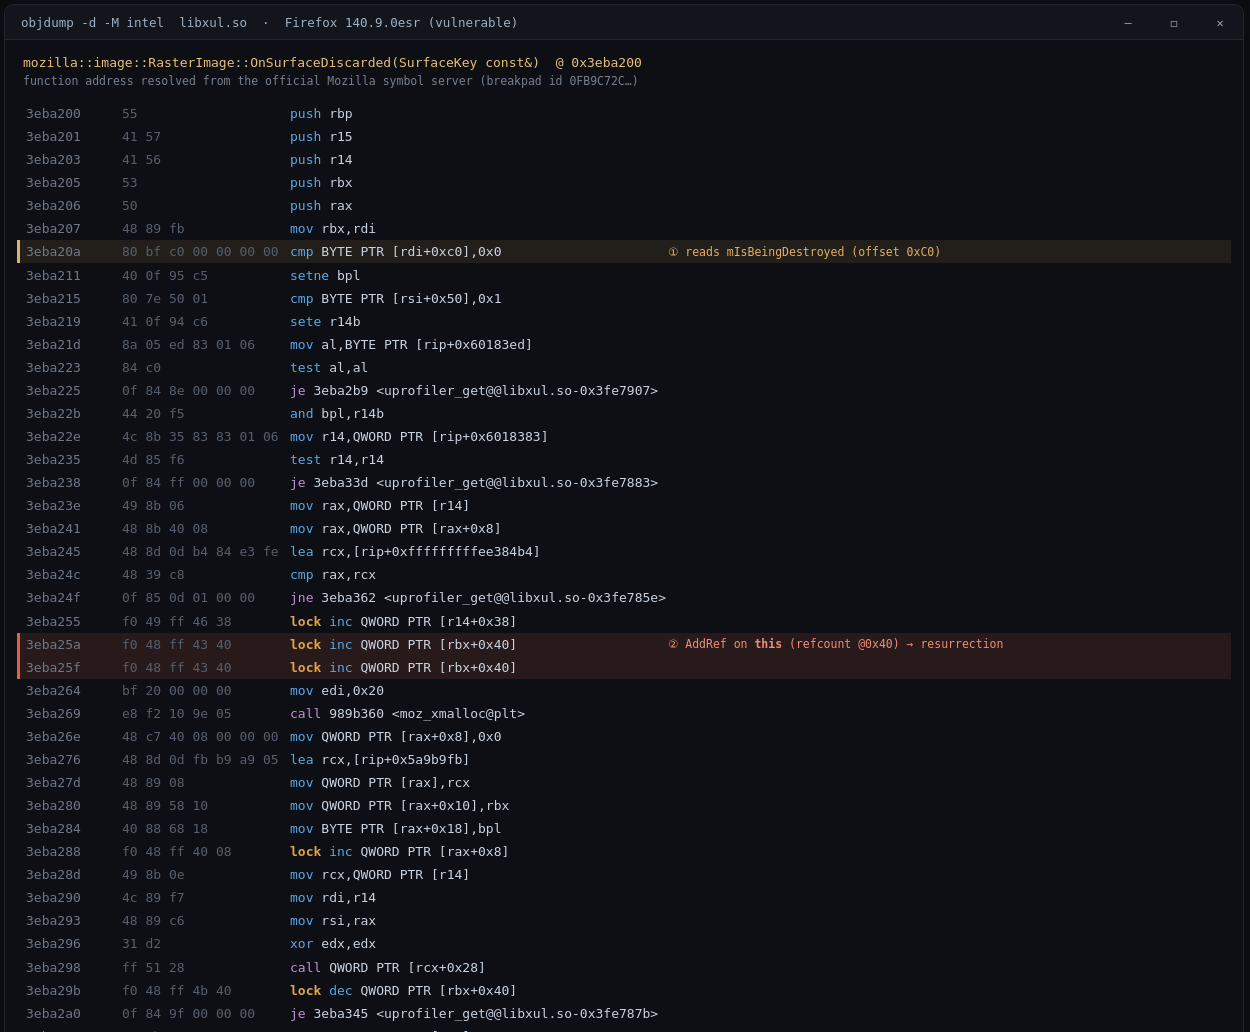
Task: Select the push r14 instruction
Action: pyautogui.click(x=321, y=159)
